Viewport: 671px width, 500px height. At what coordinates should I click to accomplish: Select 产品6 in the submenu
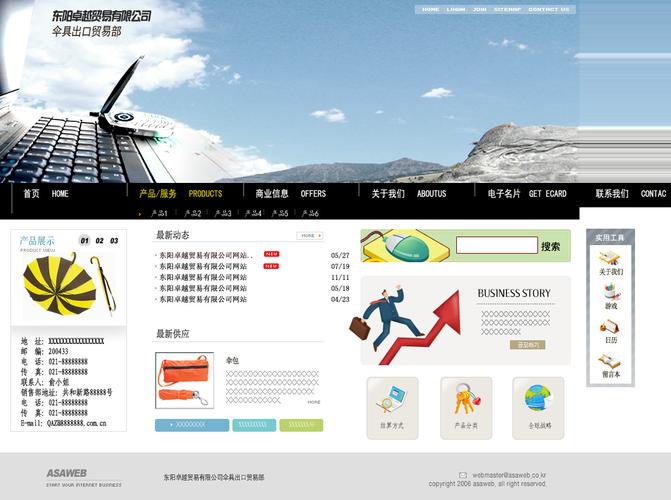[x=310, y=213]
